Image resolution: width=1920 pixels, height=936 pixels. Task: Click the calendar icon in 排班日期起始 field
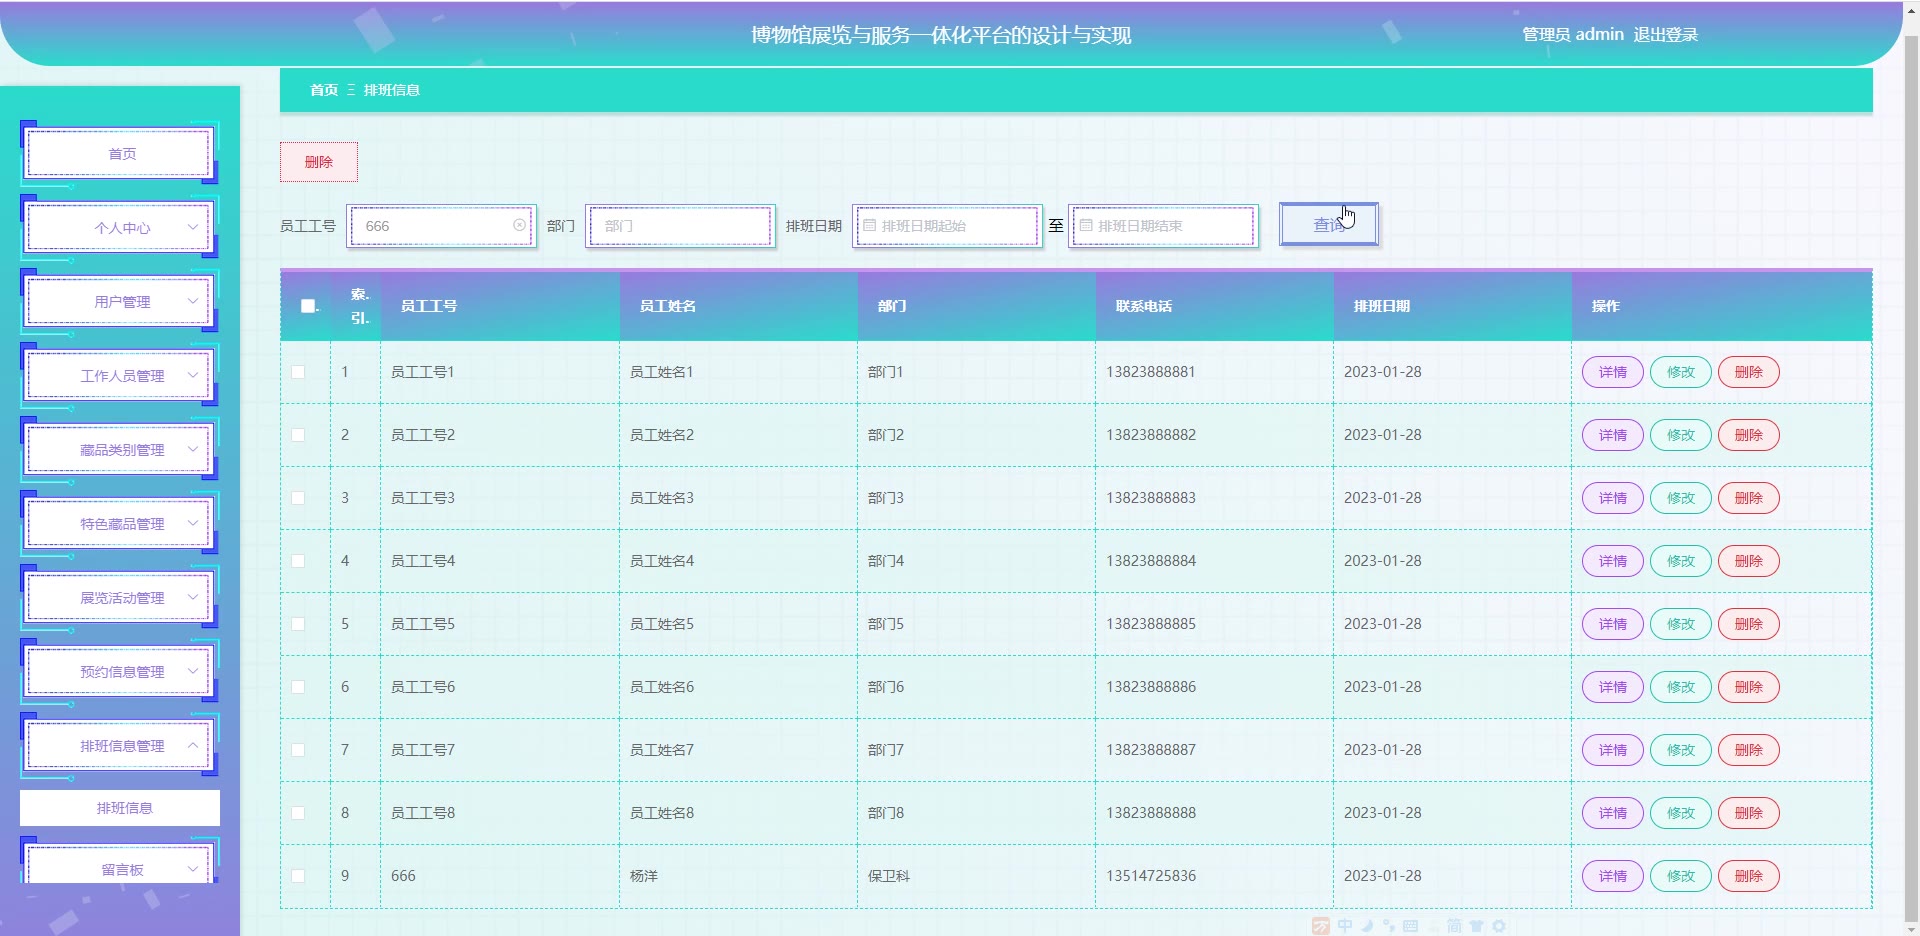point(869,225)
